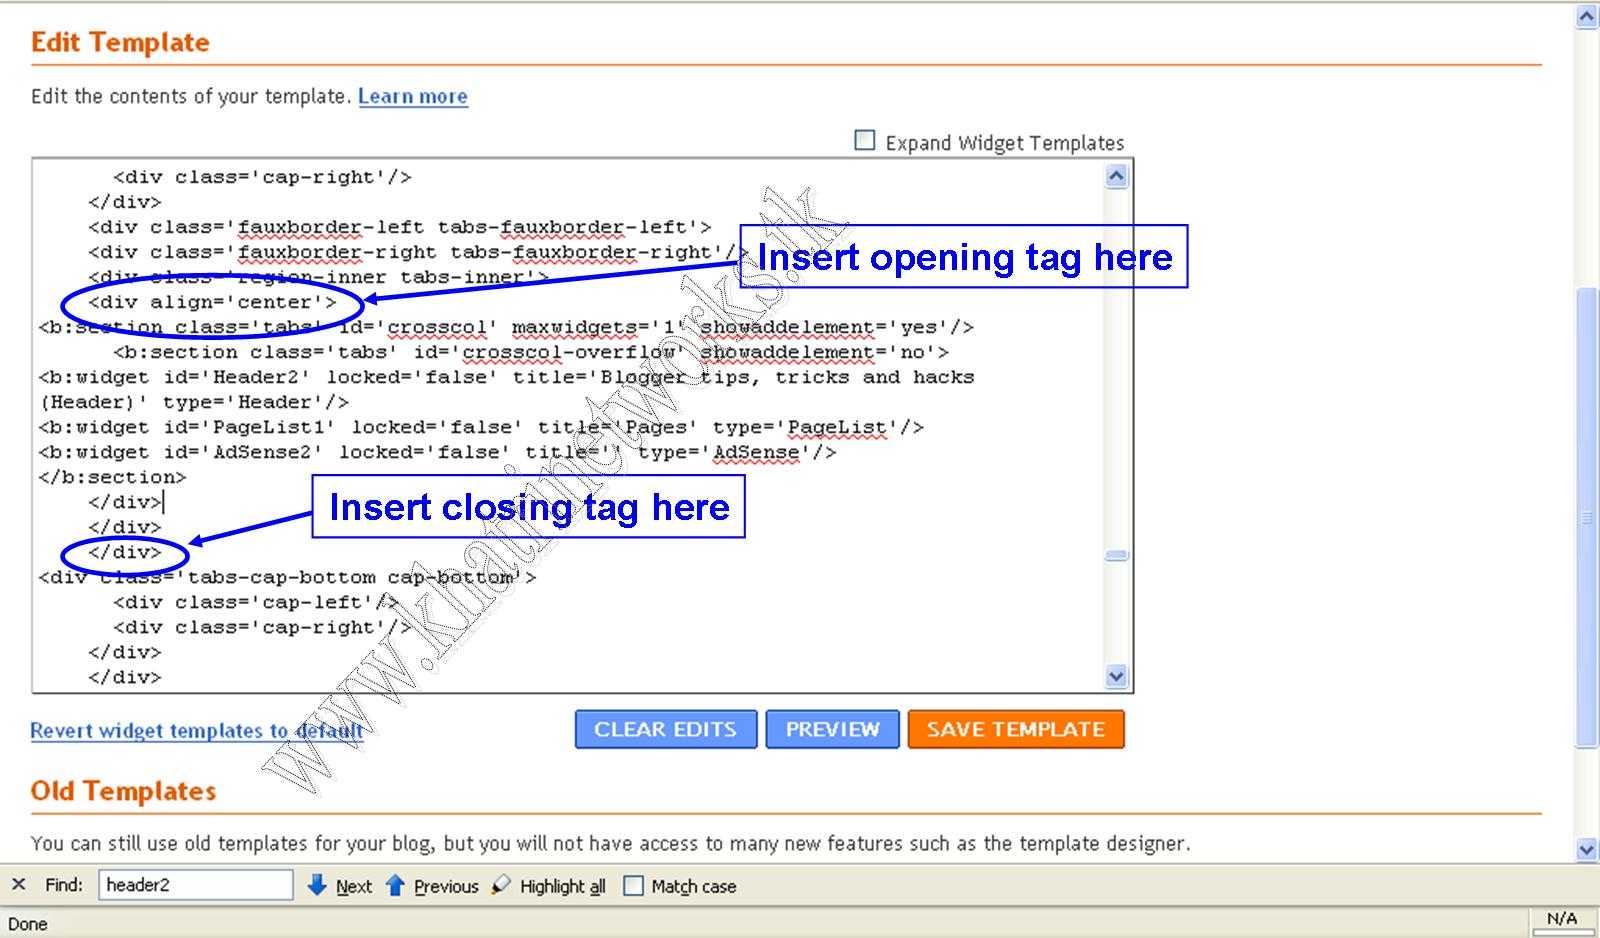Click the Find input field containing header2
This screenshot has width=1600, height=938.
195,885
